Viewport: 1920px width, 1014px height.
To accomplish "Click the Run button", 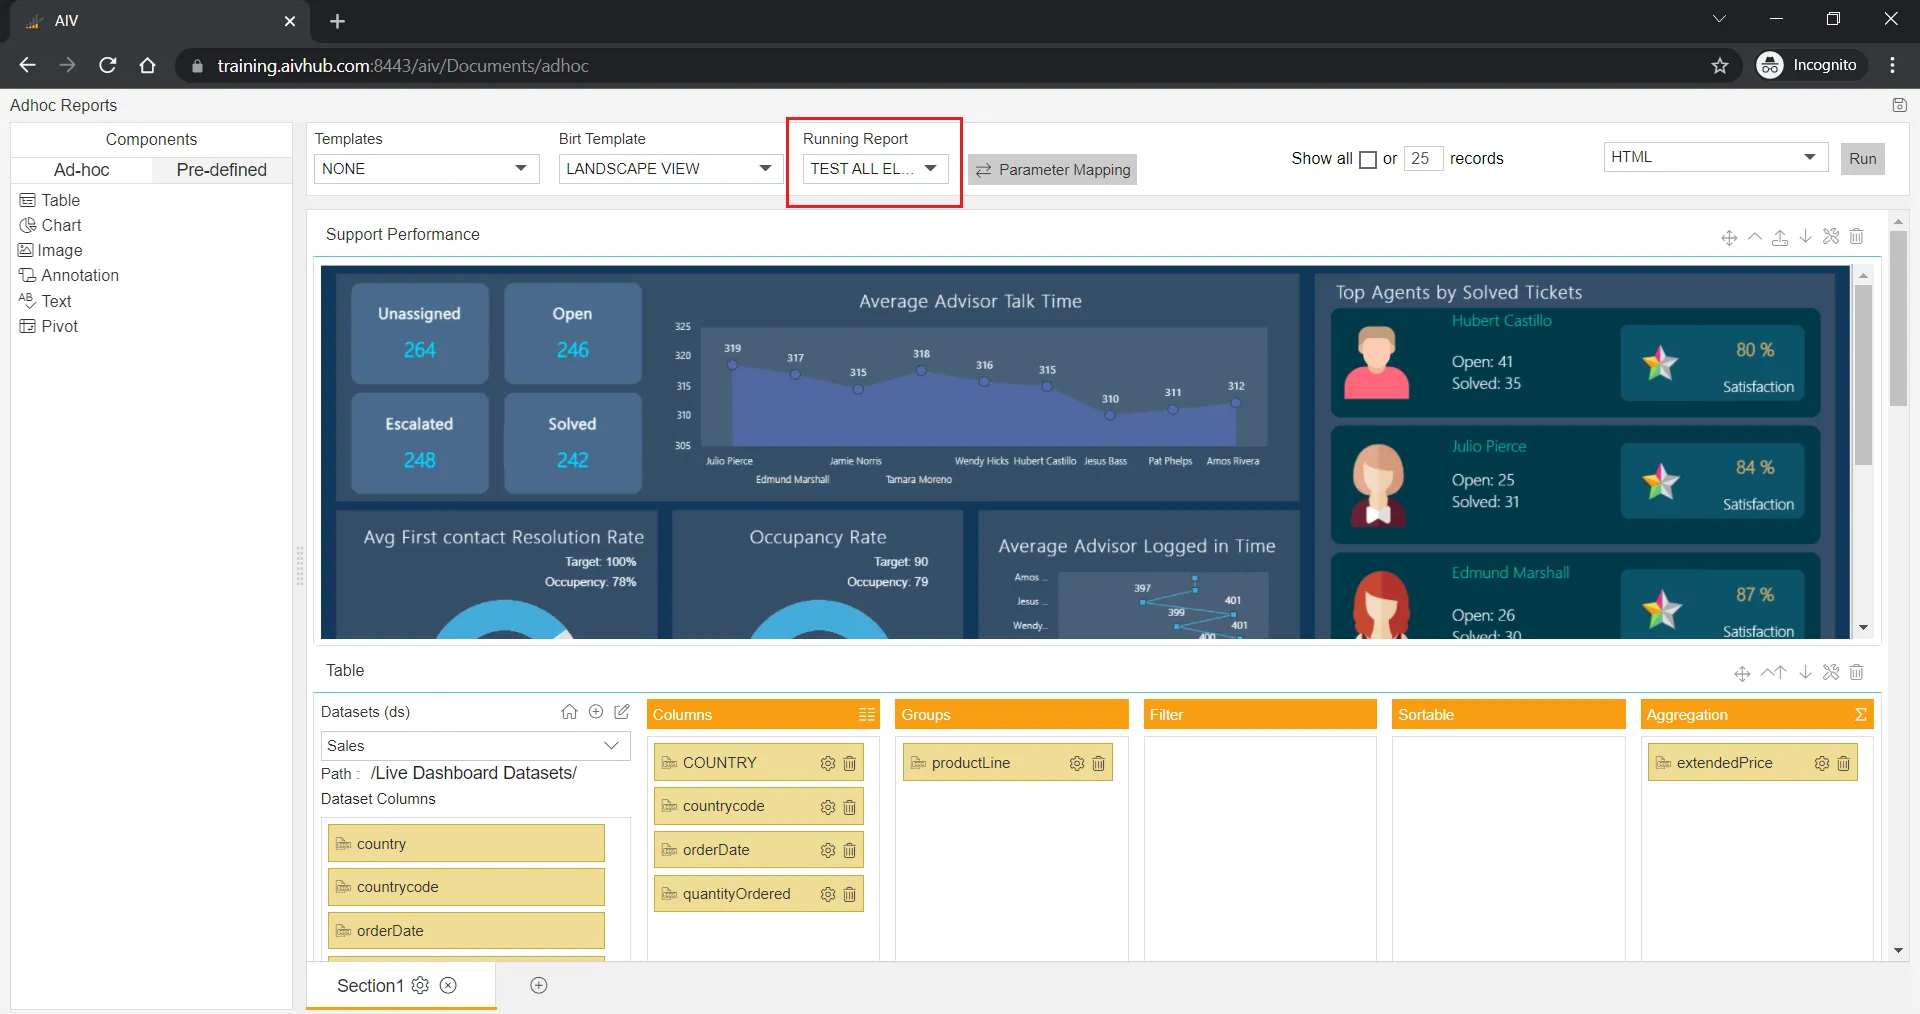I will point(1862,158).
